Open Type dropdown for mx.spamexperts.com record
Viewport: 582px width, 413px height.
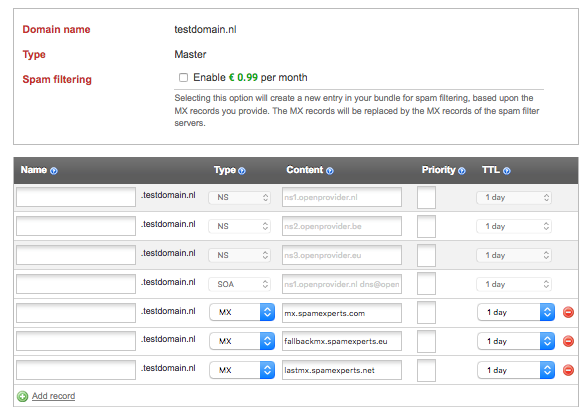click(242, 312)
